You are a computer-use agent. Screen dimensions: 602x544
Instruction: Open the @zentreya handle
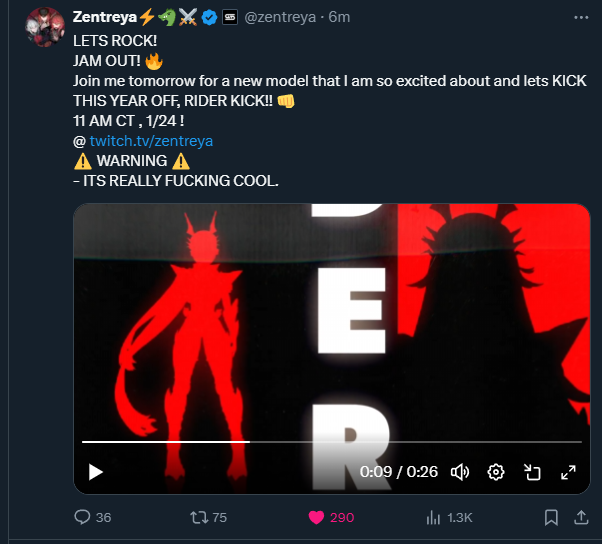(280, 17)
